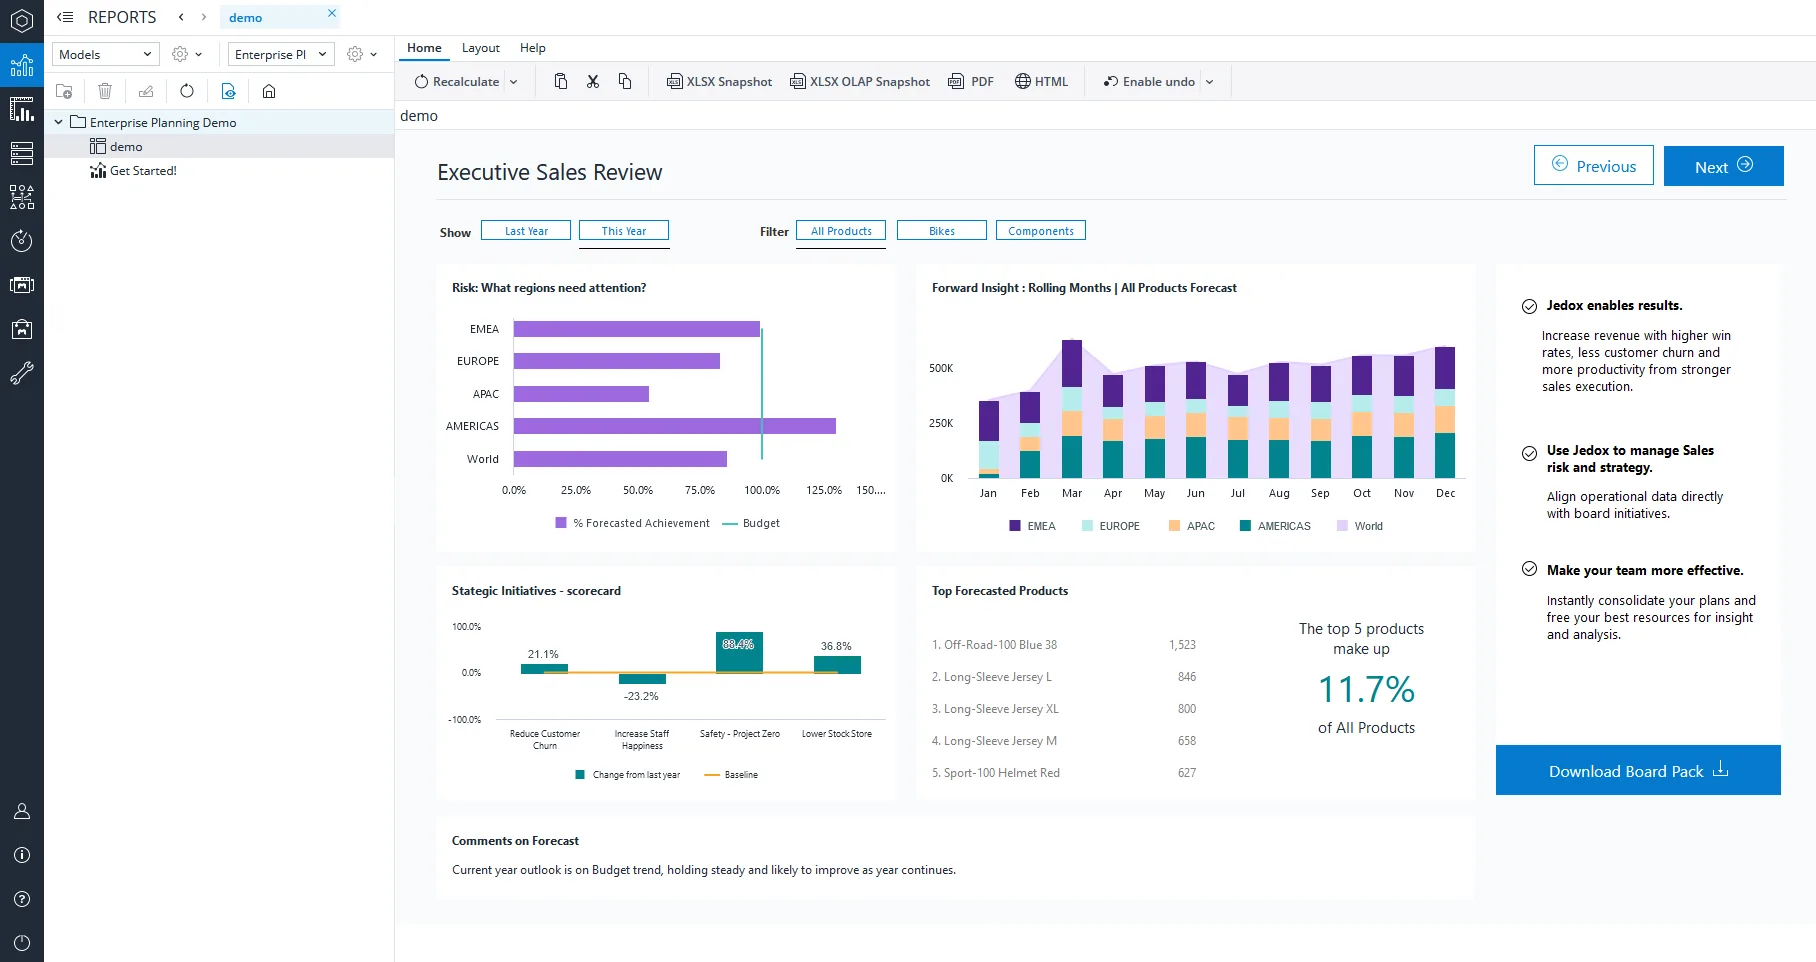Close the demo tab
This screenshot has height=962, width=1816.
332,13
